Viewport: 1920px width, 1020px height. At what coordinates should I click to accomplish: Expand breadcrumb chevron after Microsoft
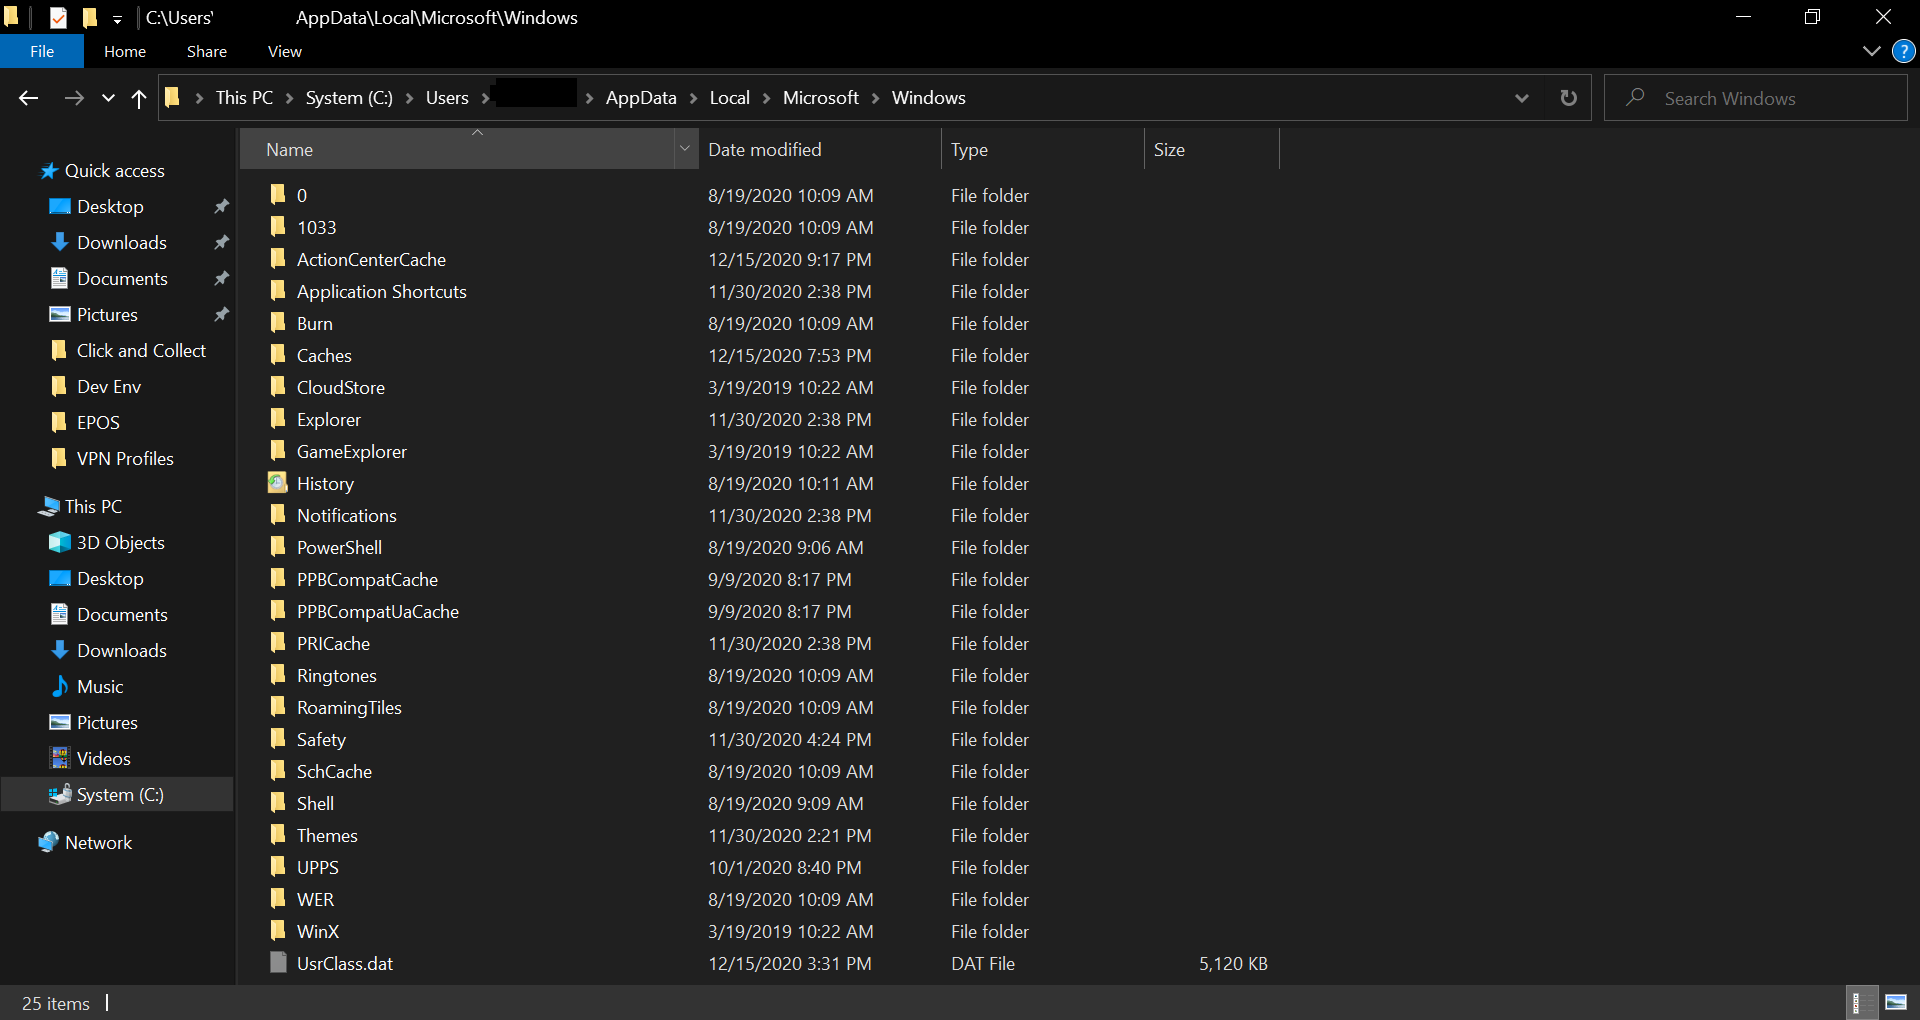pyautogui.click(x=876, y=98)
